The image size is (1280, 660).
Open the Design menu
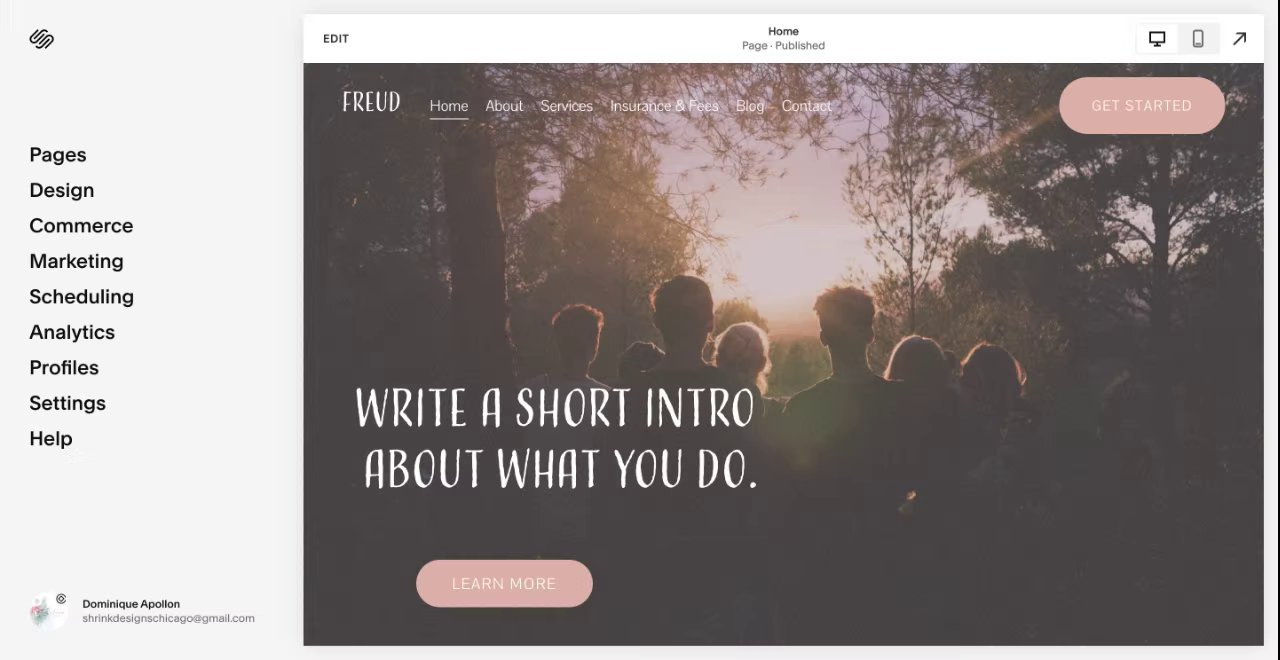(x=62, y=190)
